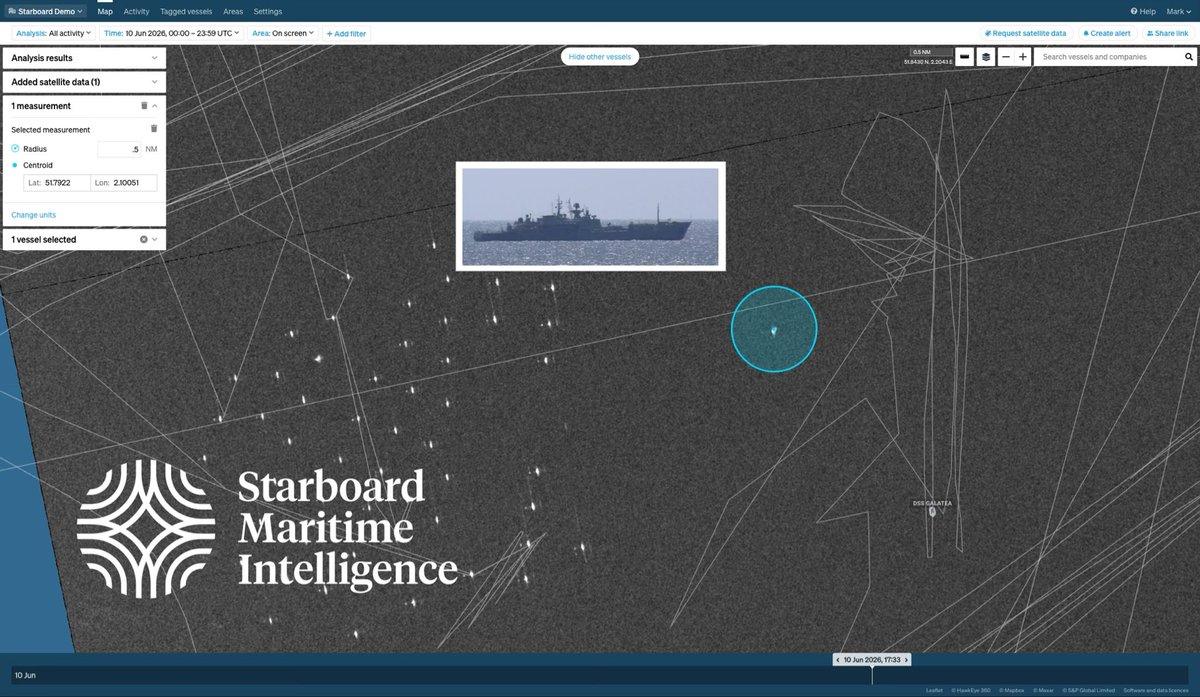1200x697 pixels.
Task: Open the Help menu
Action: [1143, 11]
